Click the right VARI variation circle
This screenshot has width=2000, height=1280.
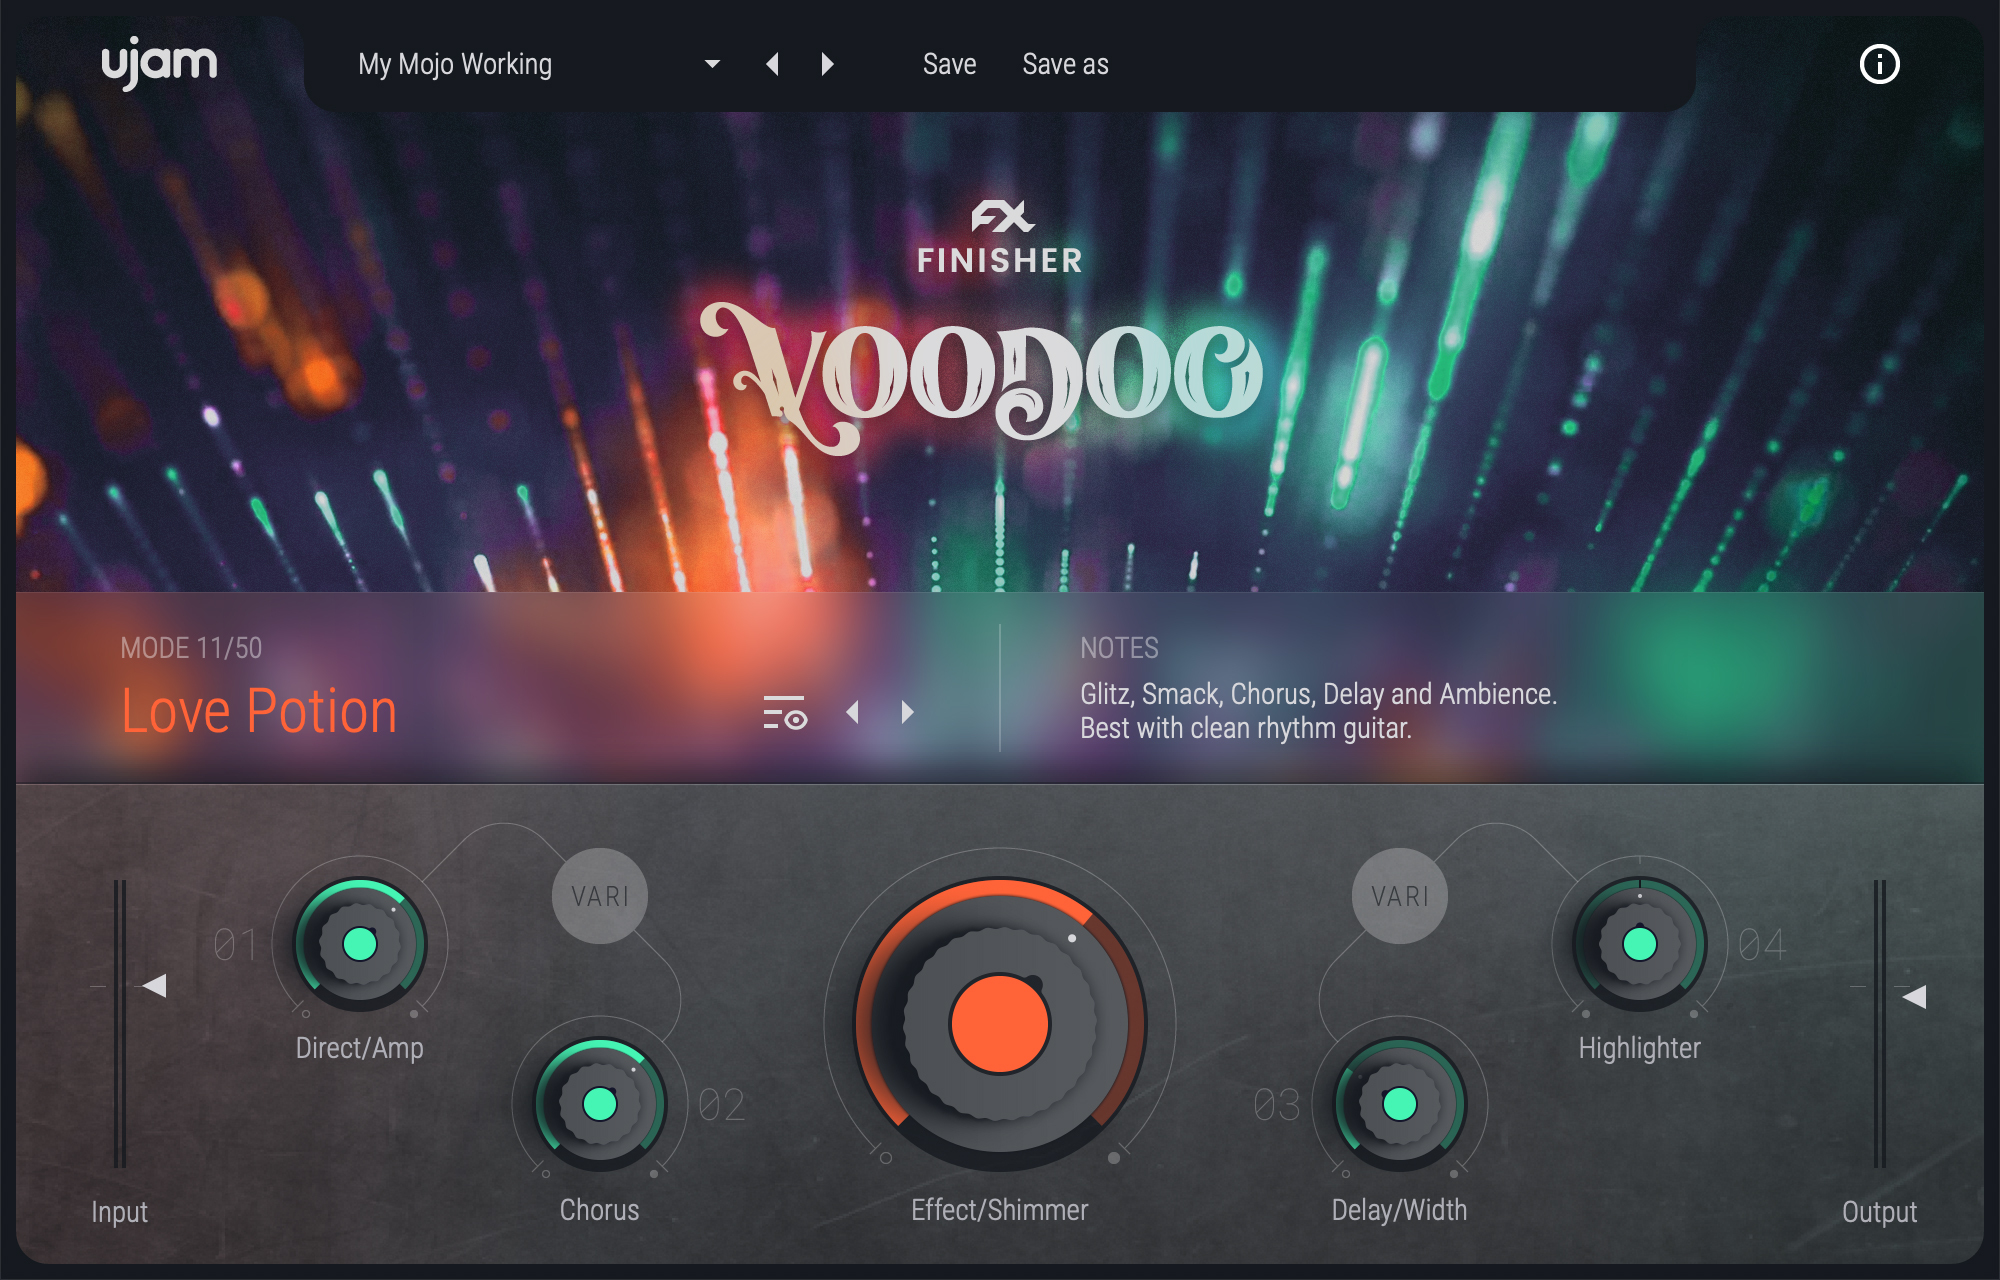(x=1399, y=896)
